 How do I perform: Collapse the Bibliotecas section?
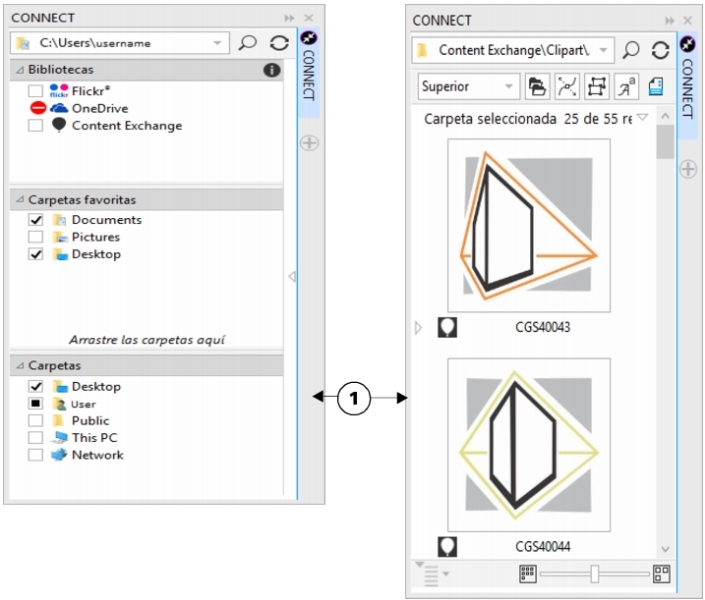tap(19, 70)
